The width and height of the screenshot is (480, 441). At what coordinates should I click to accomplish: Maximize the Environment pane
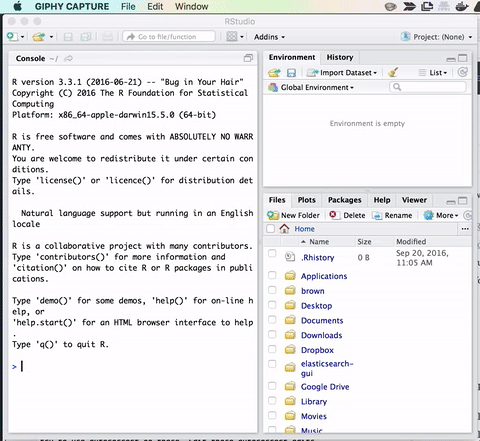click(x=463, y=58)
